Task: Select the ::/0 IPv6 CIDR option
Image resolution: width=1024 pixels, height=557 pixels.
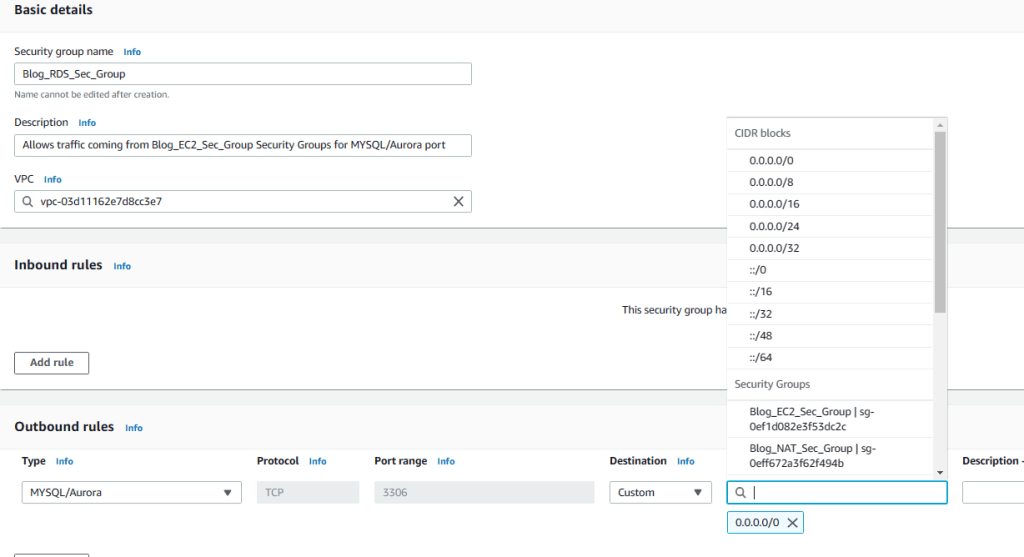Action: click(757, 270)
